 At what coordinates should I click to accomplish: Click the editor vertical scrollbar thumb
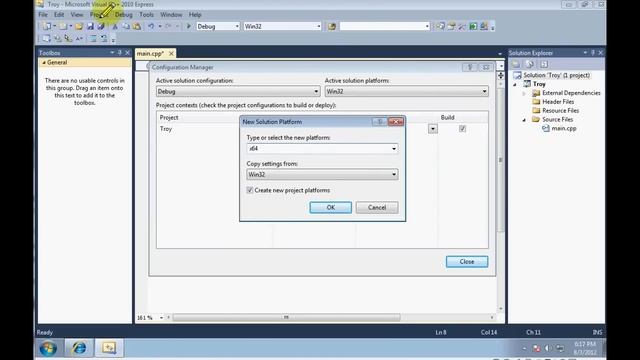(500, 160)
